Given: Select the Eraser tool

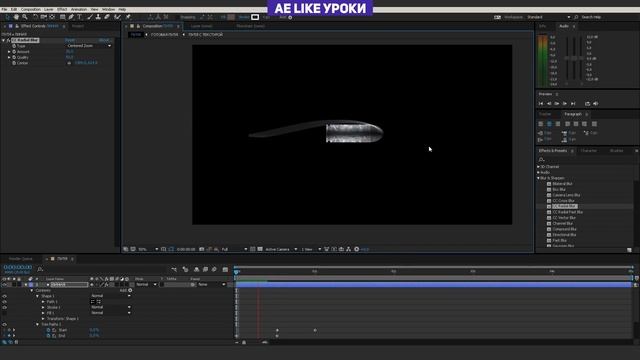Looking at the screenshot, I should [x=107, y=17].
